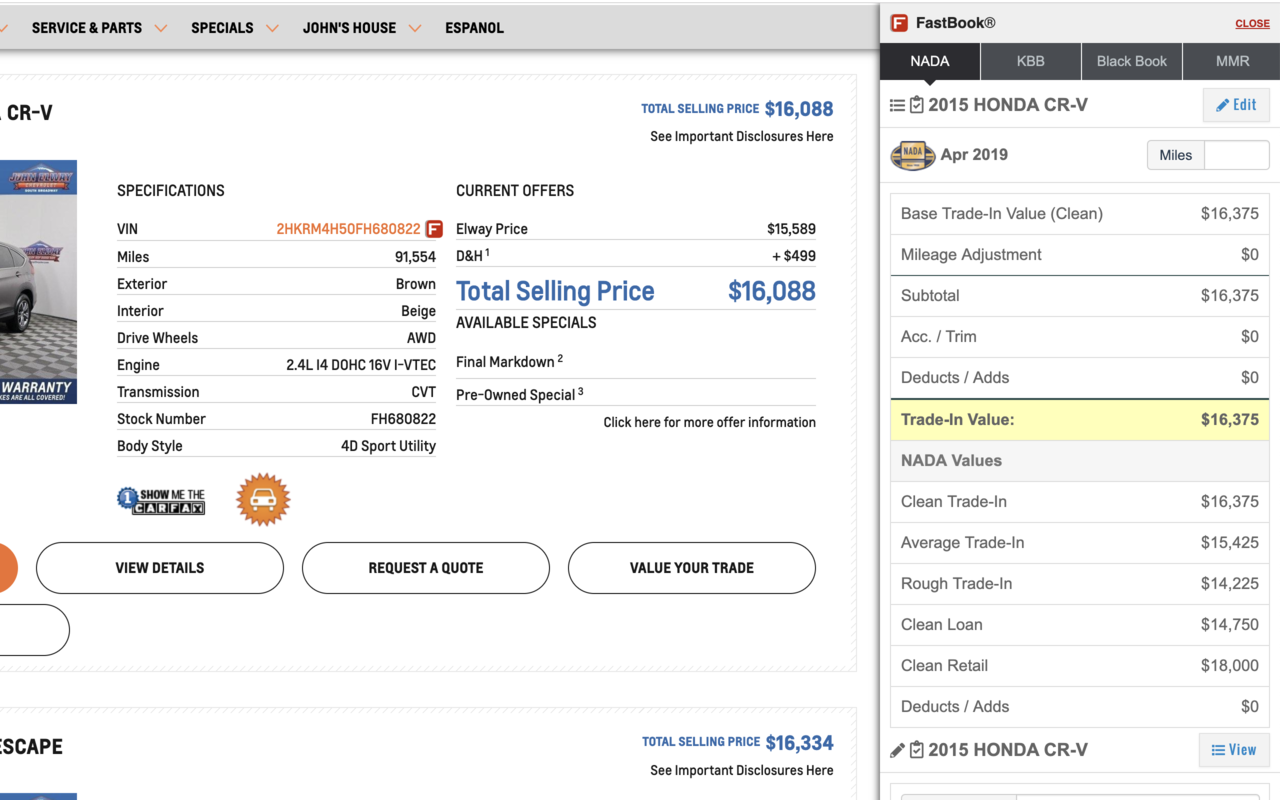Open the Pre-Owned Special offer
Screen dimensions: 1280x800
click(520, 394)
